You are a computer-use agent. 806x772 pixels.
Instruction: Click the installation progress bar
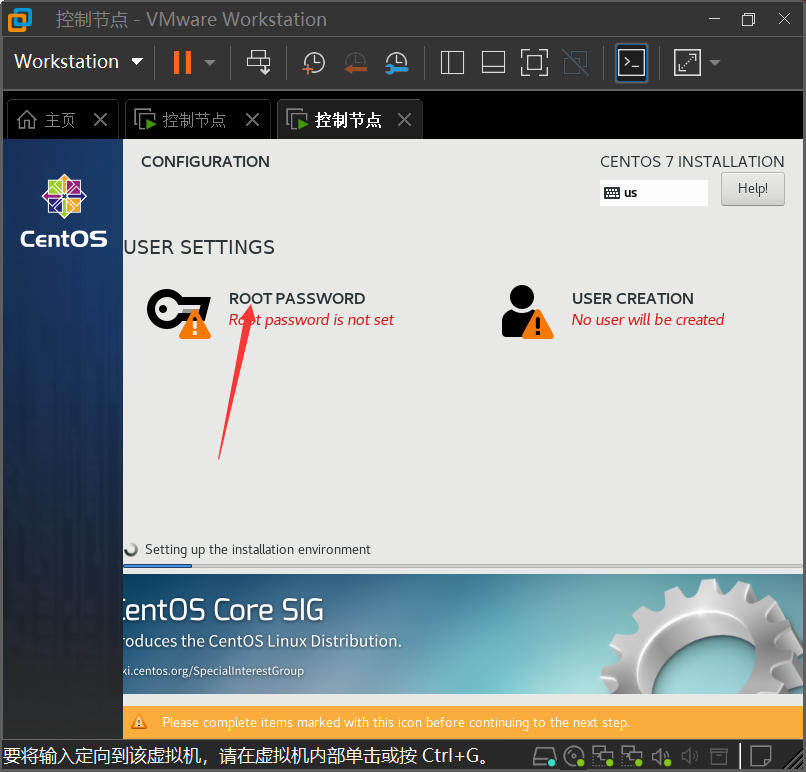pyautogui.click(x=463, y=566)
